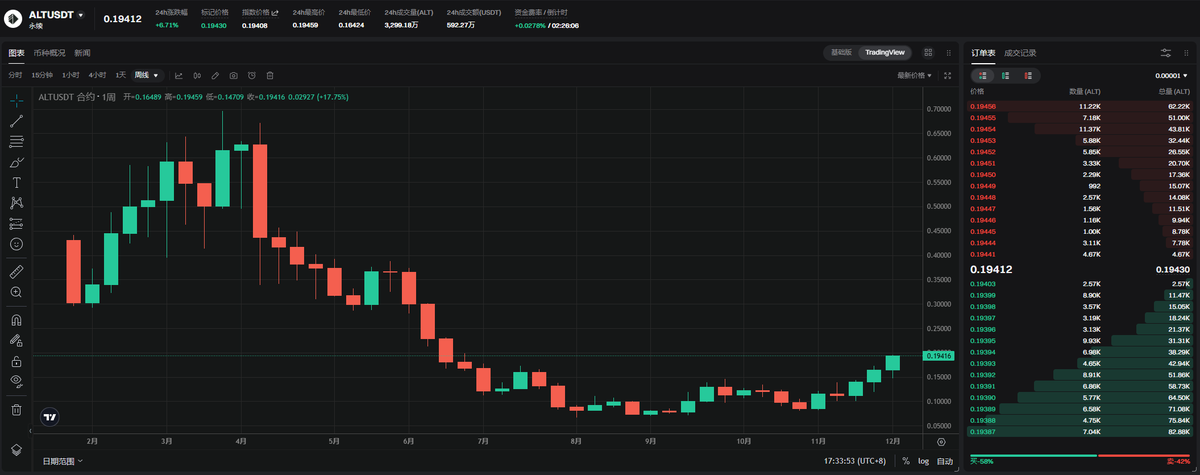Toggle lock all drawing tools

coord(16,361)
